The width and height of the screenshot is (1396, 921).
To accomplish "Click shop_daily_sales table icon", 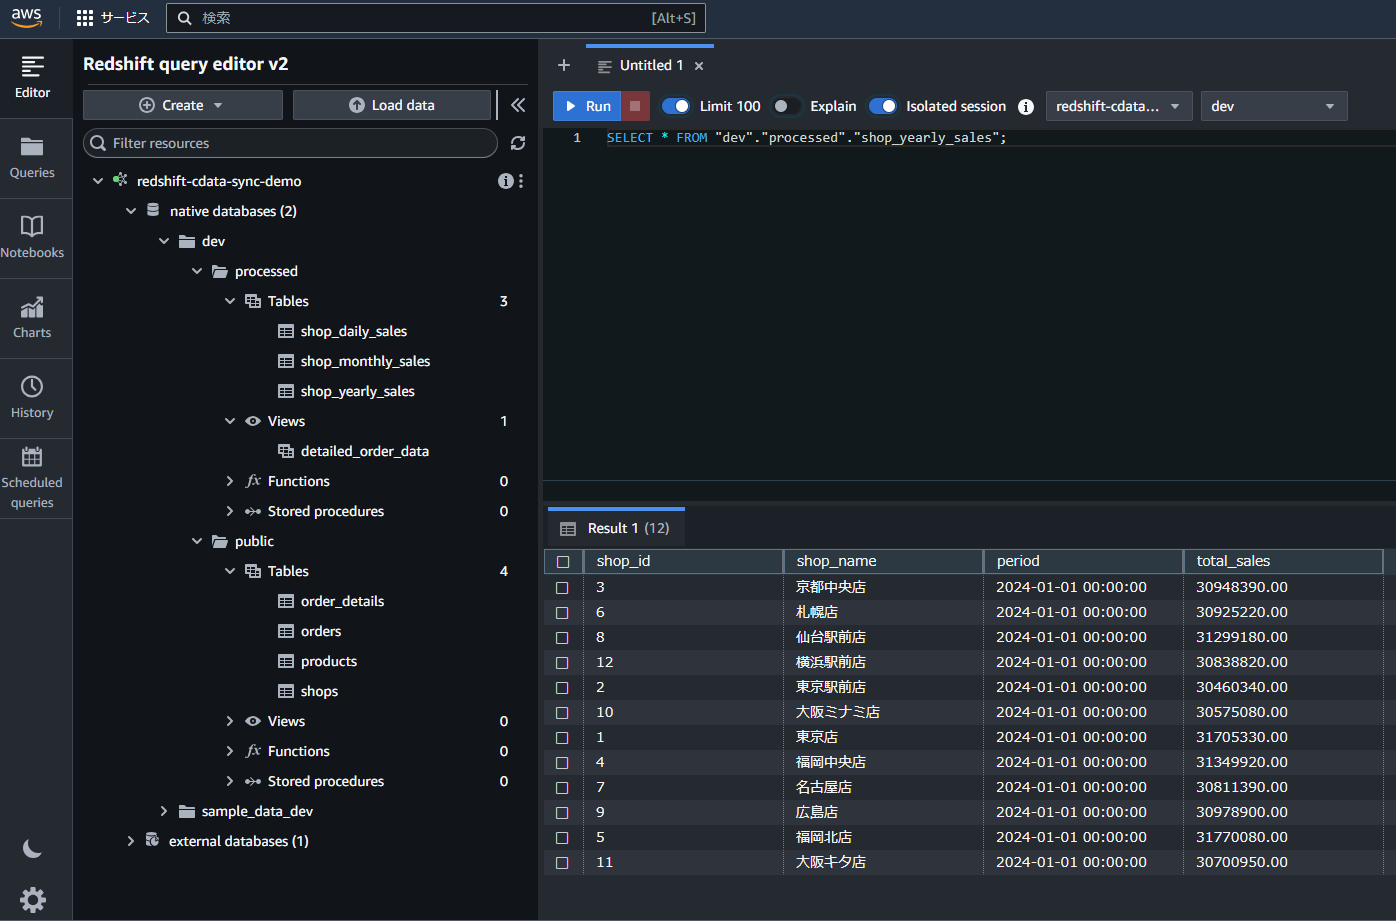I will pyautogui.click(x=286, y=331).
